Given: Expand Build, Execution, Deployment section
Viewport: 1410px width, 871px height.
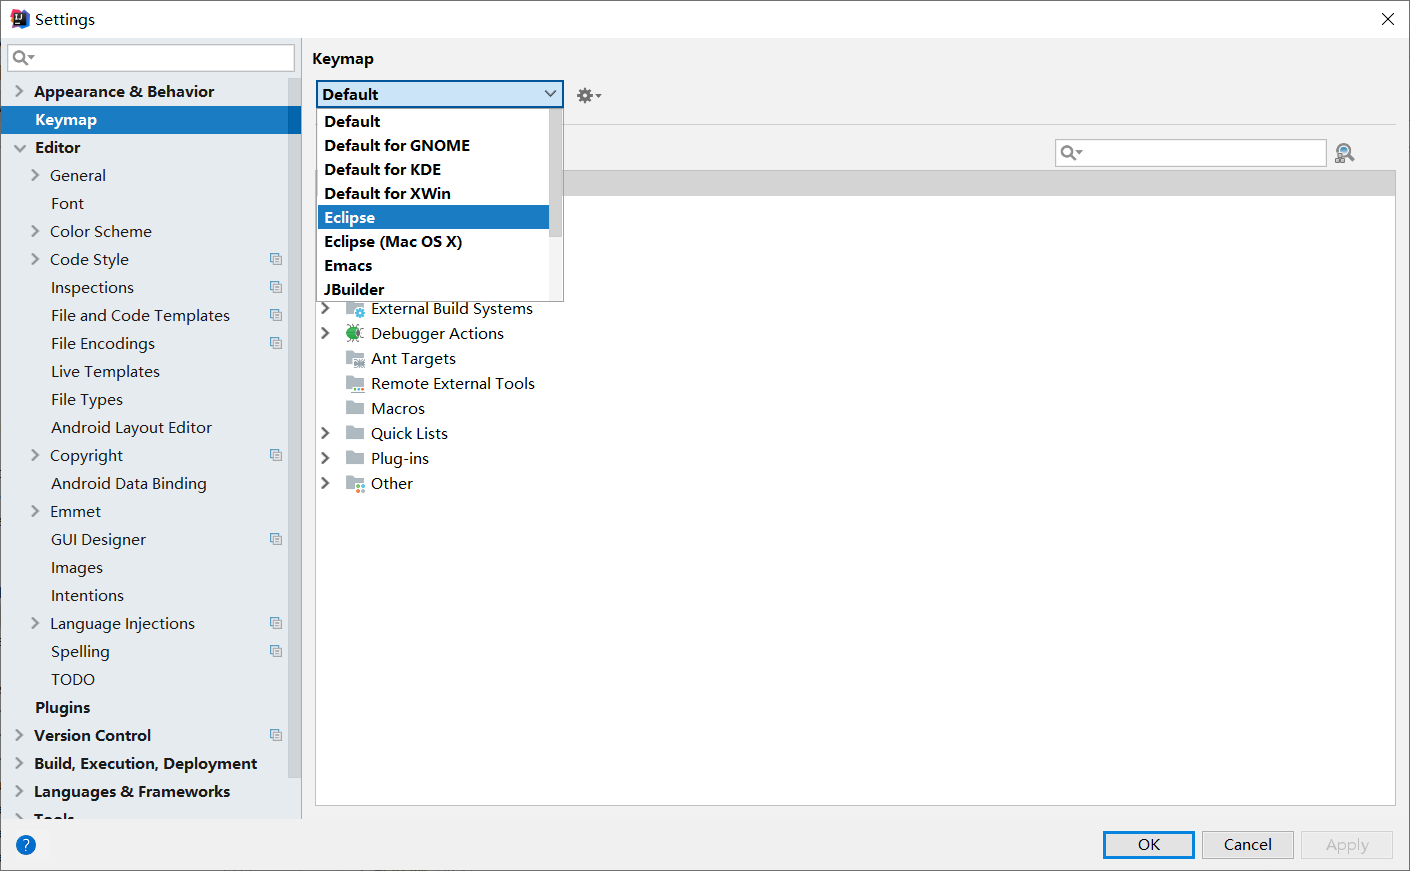Looking at the screenshot, I should (x=19, y=763).
